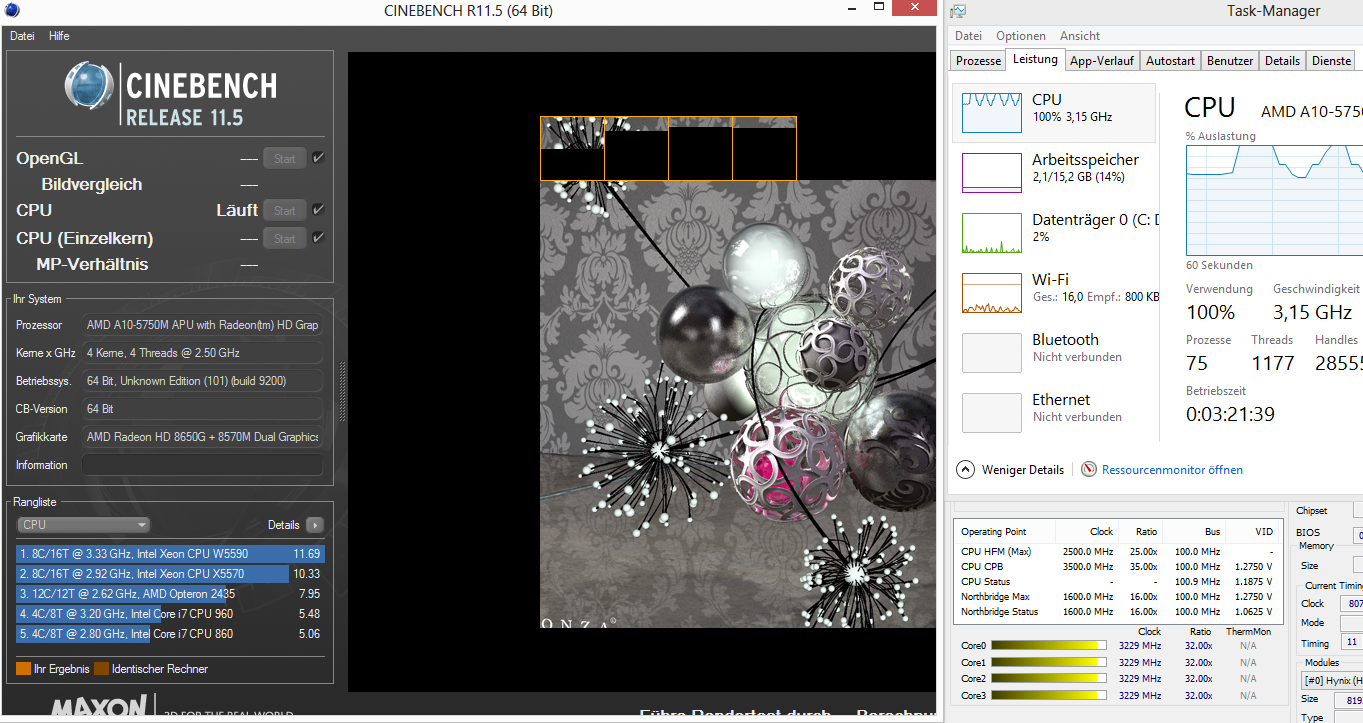Click the 'Northbridge Status' table row
The image size is (1363, 723).
pyautogui.click(x=1118, y=612)
